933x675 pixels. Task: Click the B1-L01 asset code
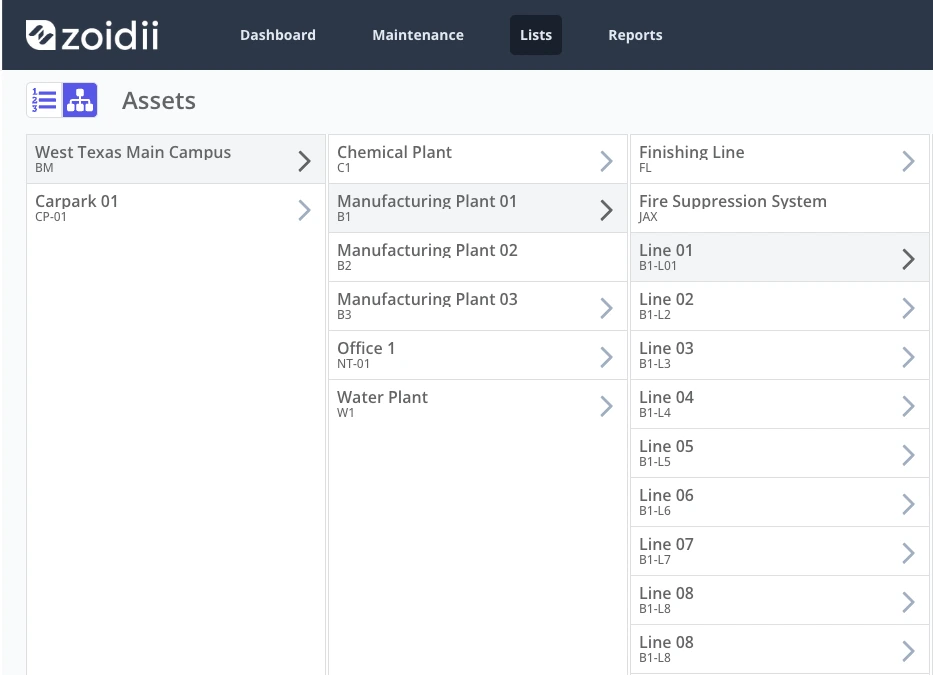pos(658,266)
